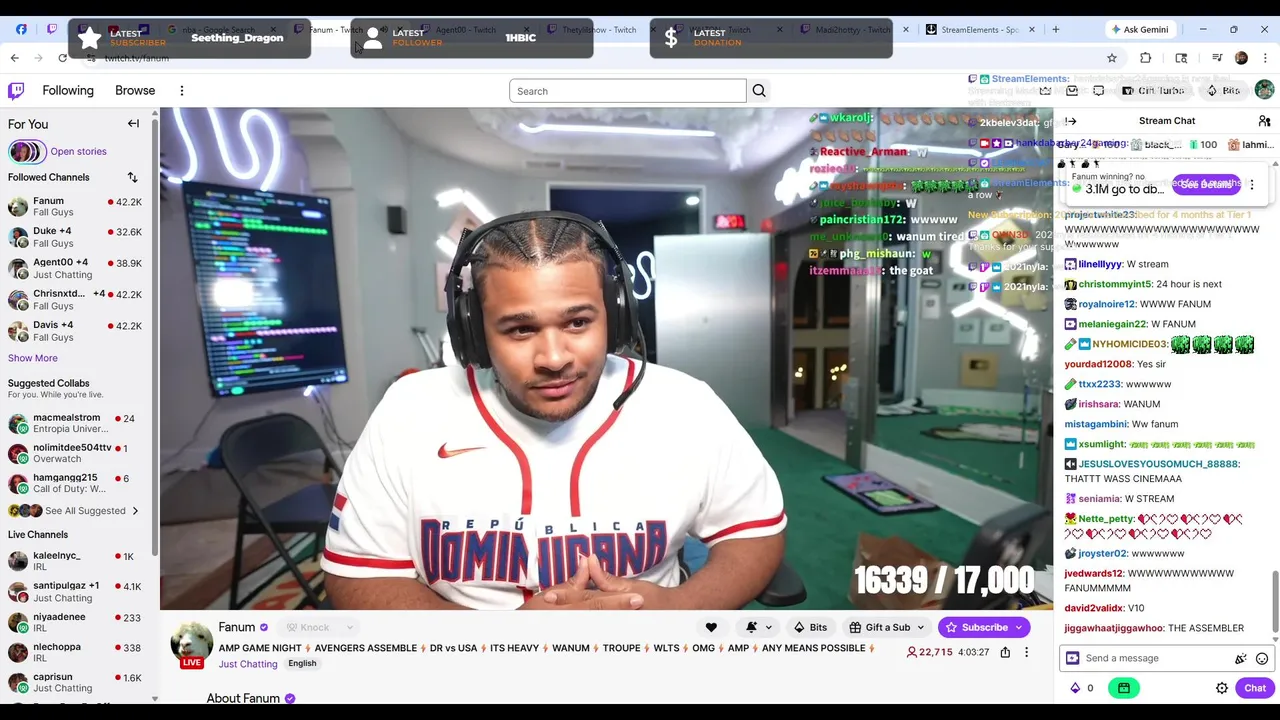Open the notifications inbox icon
Image resolution: width=1280 pixels, height=720 pixels.
[x=1072, y=91]
